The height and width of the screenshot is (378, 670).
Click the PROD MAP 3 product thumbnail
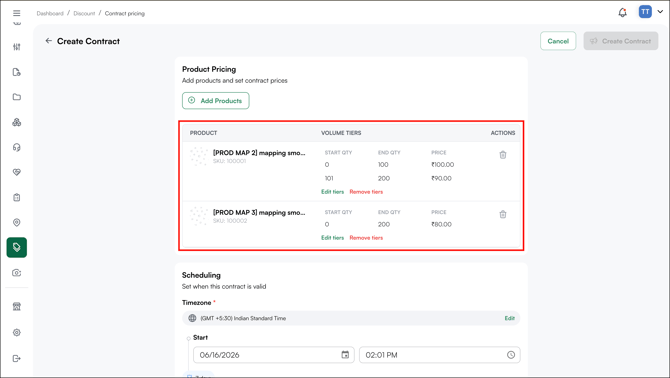click(199, 216)
